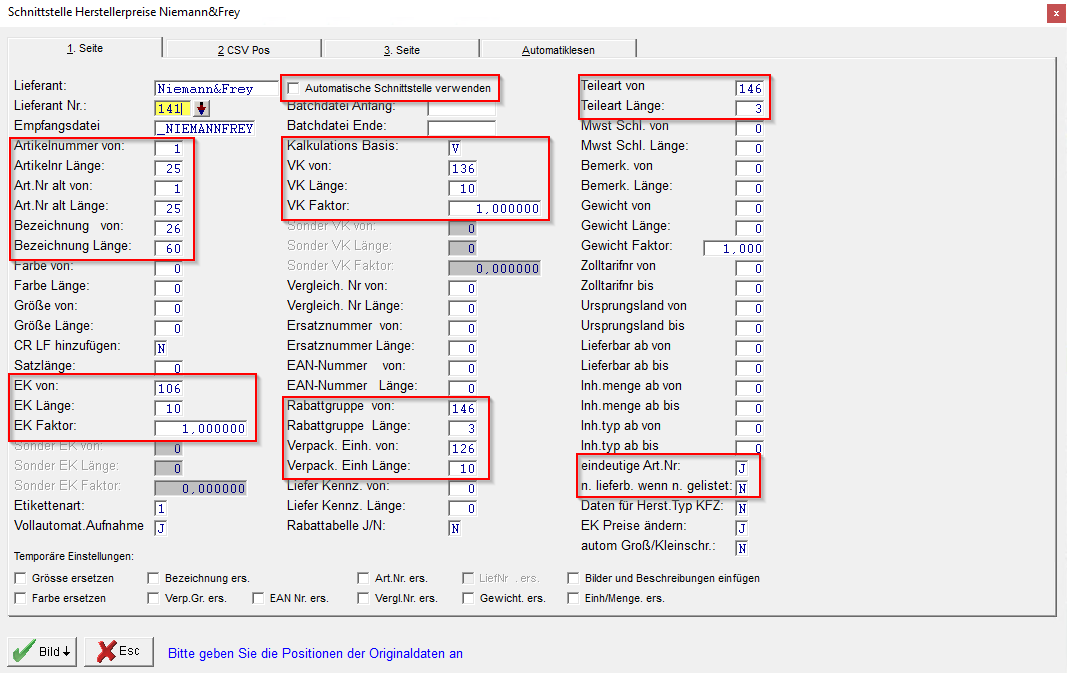This screenshot has width=1067, height=673.
Task: Click the EAN-Nummer von field
Action: pos(463,368)
